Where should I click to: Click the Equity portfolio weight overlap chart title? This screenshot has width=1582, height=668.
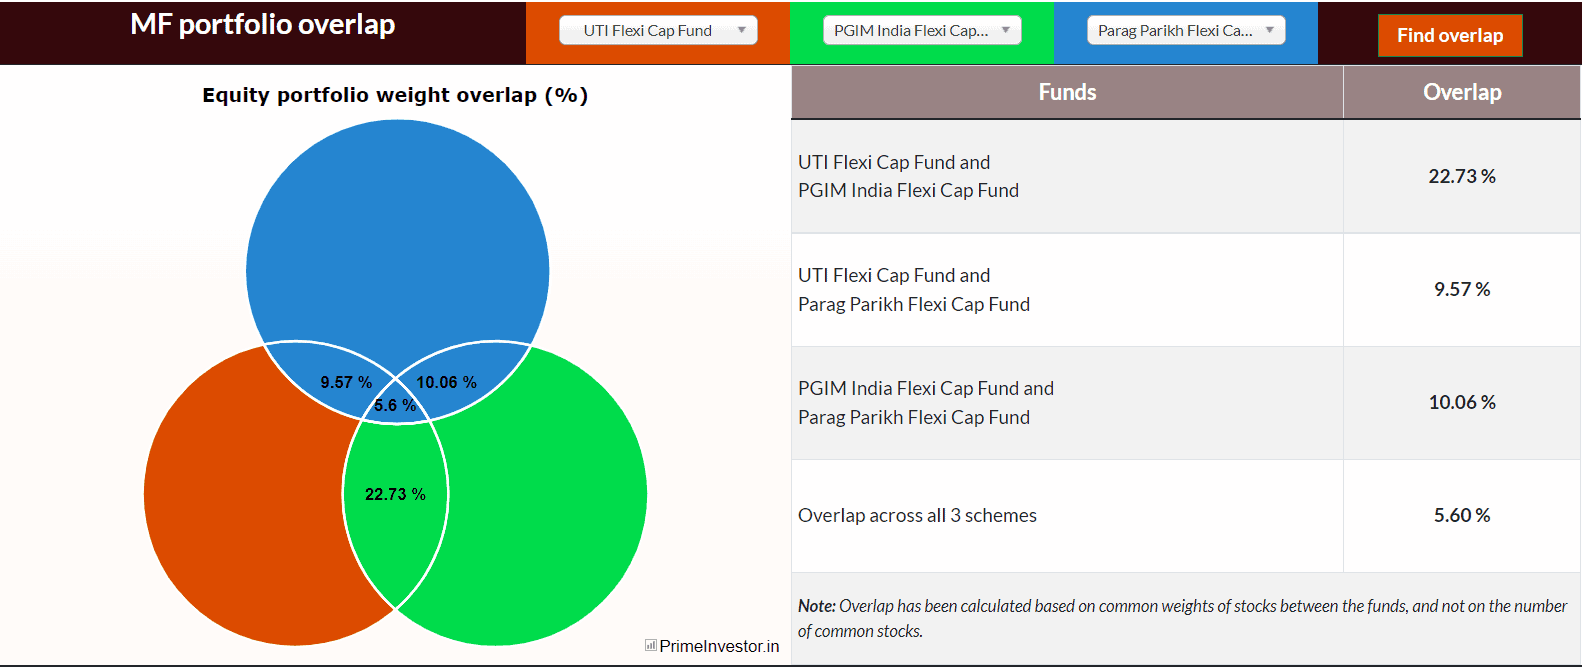pos(395,95)
